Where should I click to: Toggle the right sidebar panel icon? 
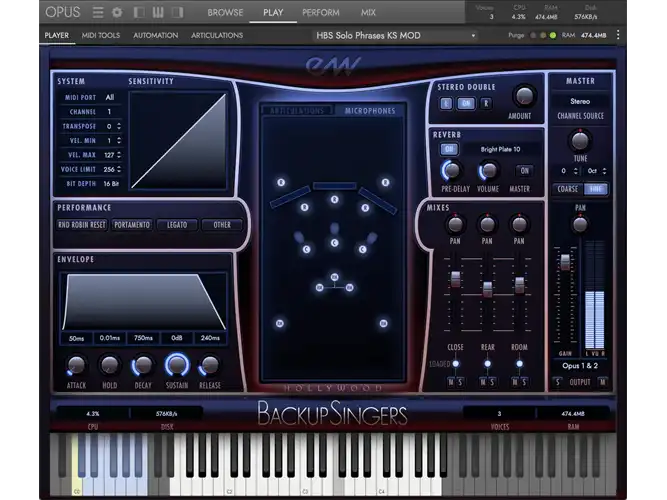[x=177, y=12]
